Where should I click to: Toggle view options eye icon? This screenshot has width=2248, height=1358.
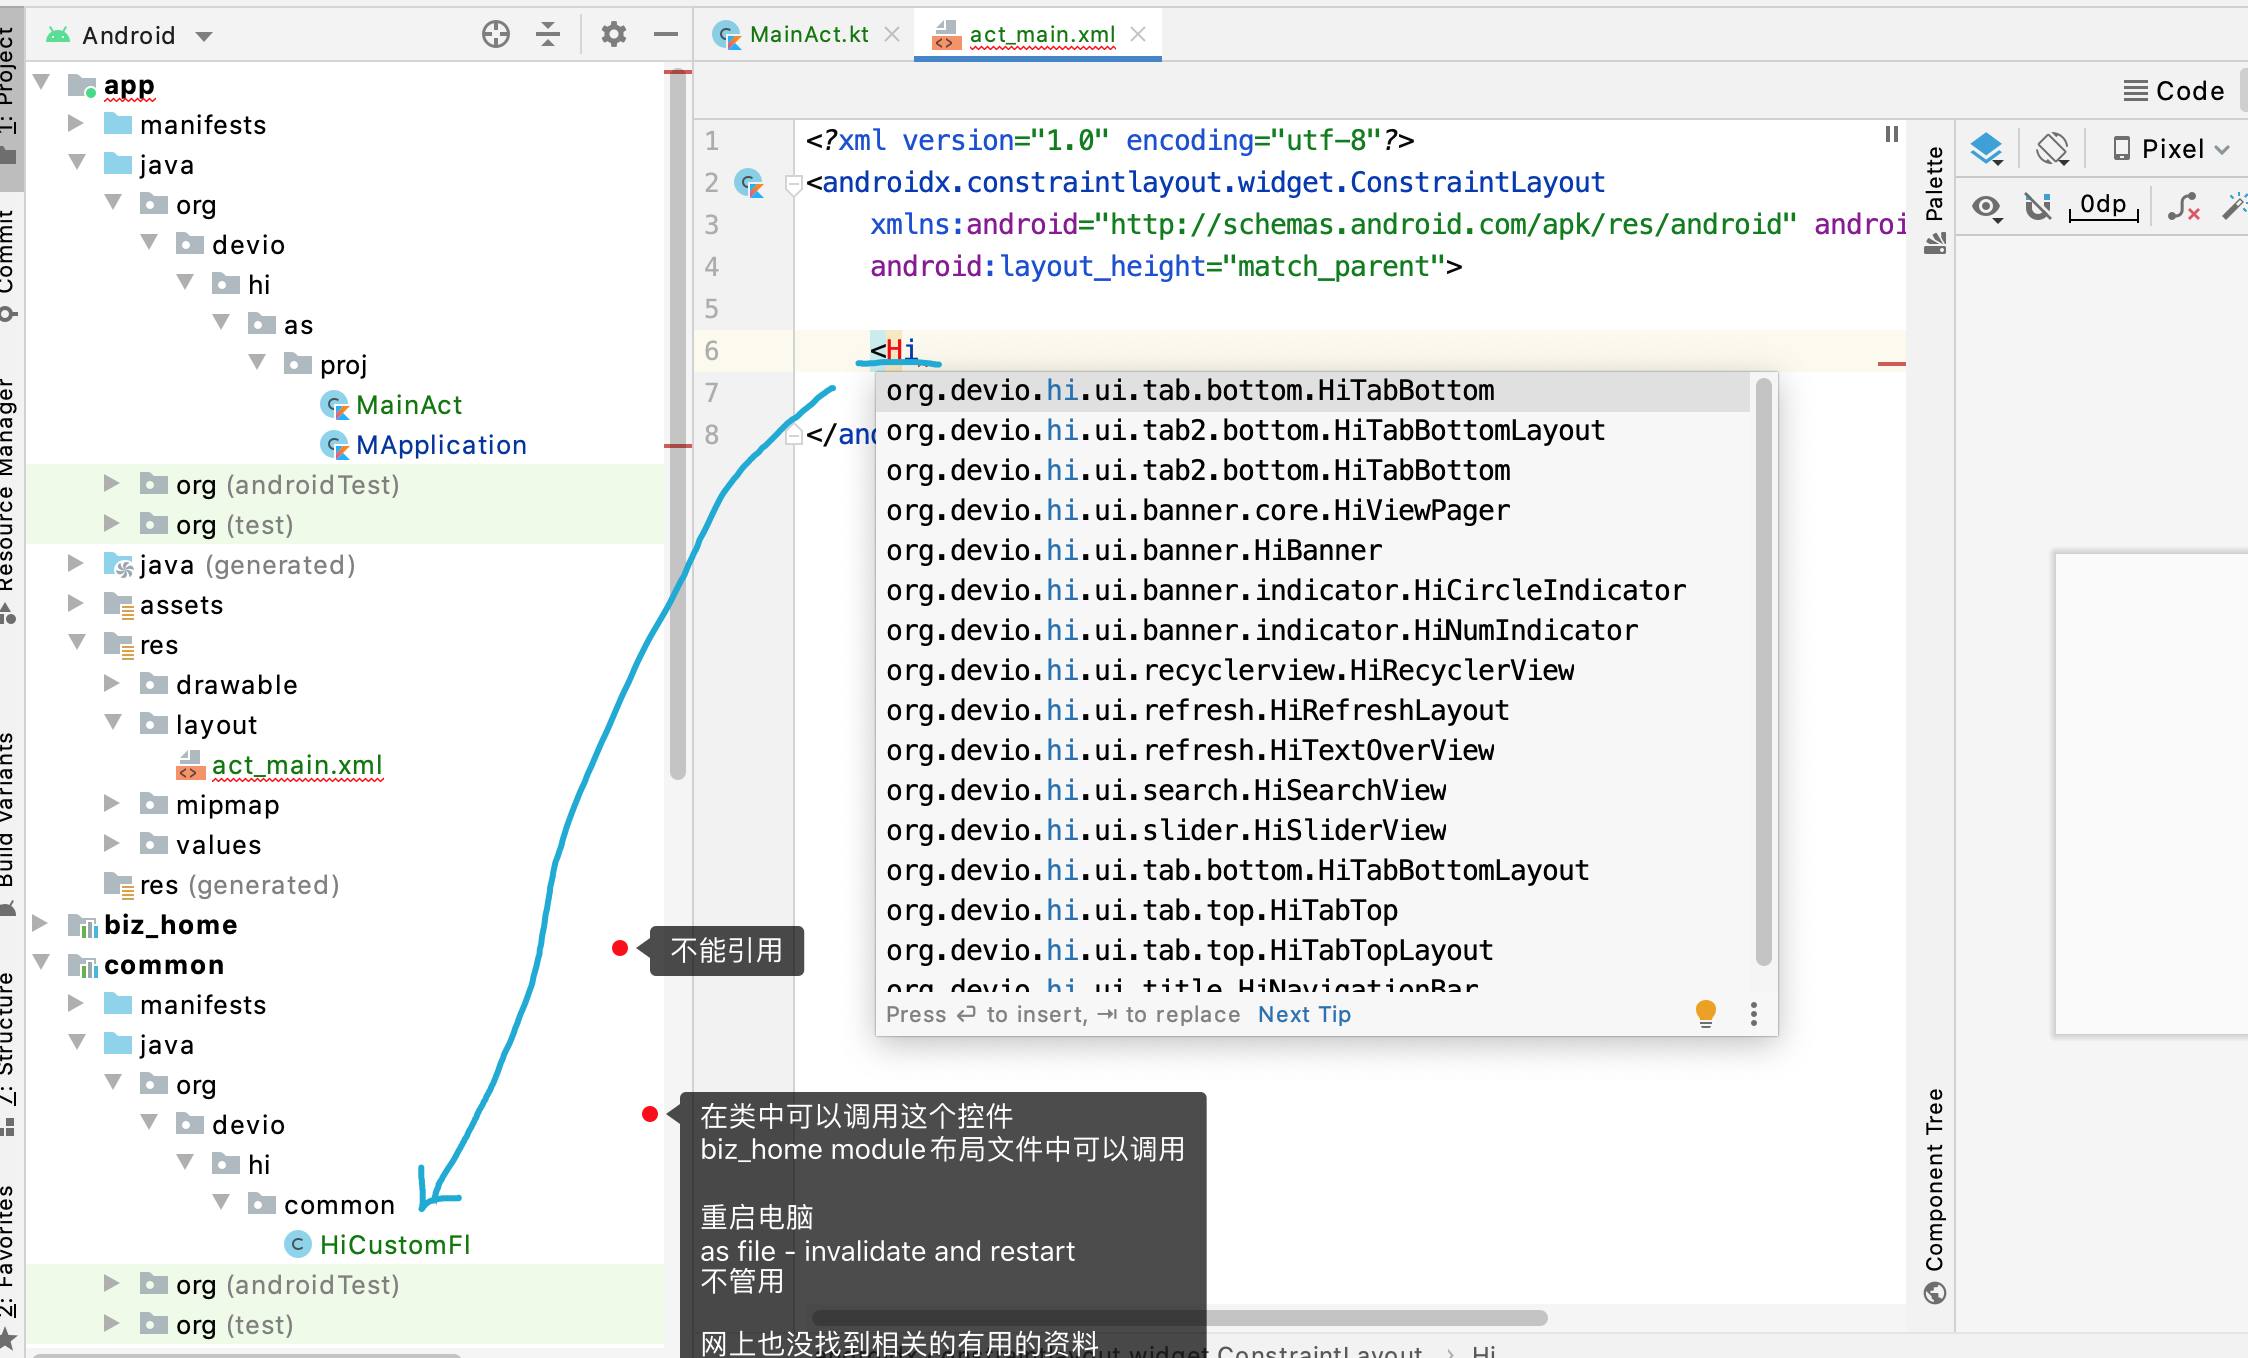coord(1987,207)
